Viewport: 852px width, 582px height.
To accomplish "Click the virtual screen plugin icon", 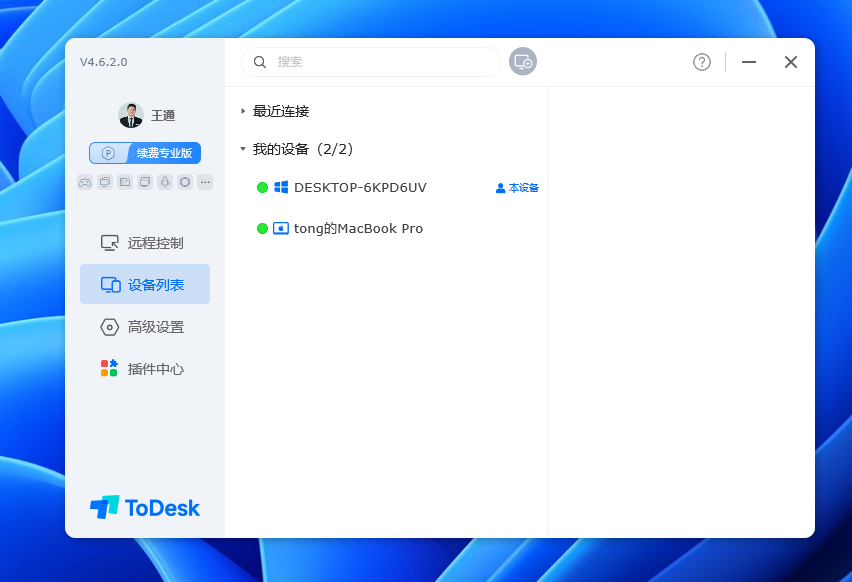I will click(105, 182).
